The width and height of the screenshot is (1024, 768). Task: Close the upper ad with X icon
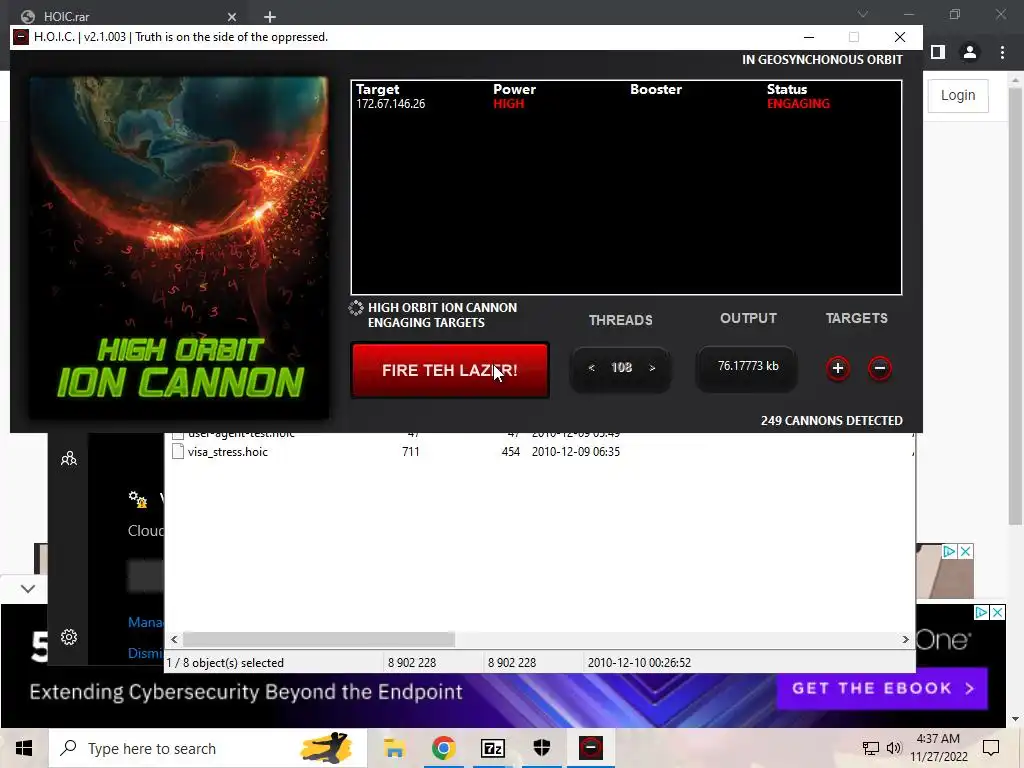[x=966, y=552]
